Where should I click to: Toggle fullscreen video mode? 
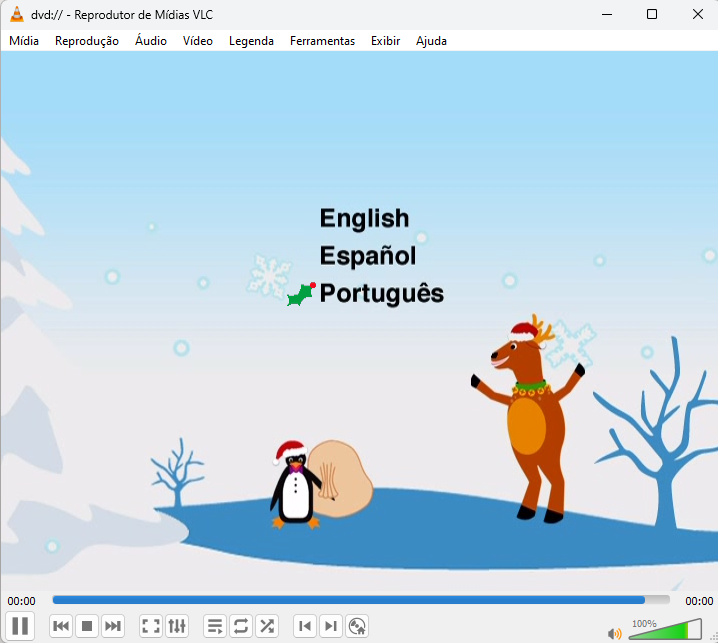coord(151,626)
